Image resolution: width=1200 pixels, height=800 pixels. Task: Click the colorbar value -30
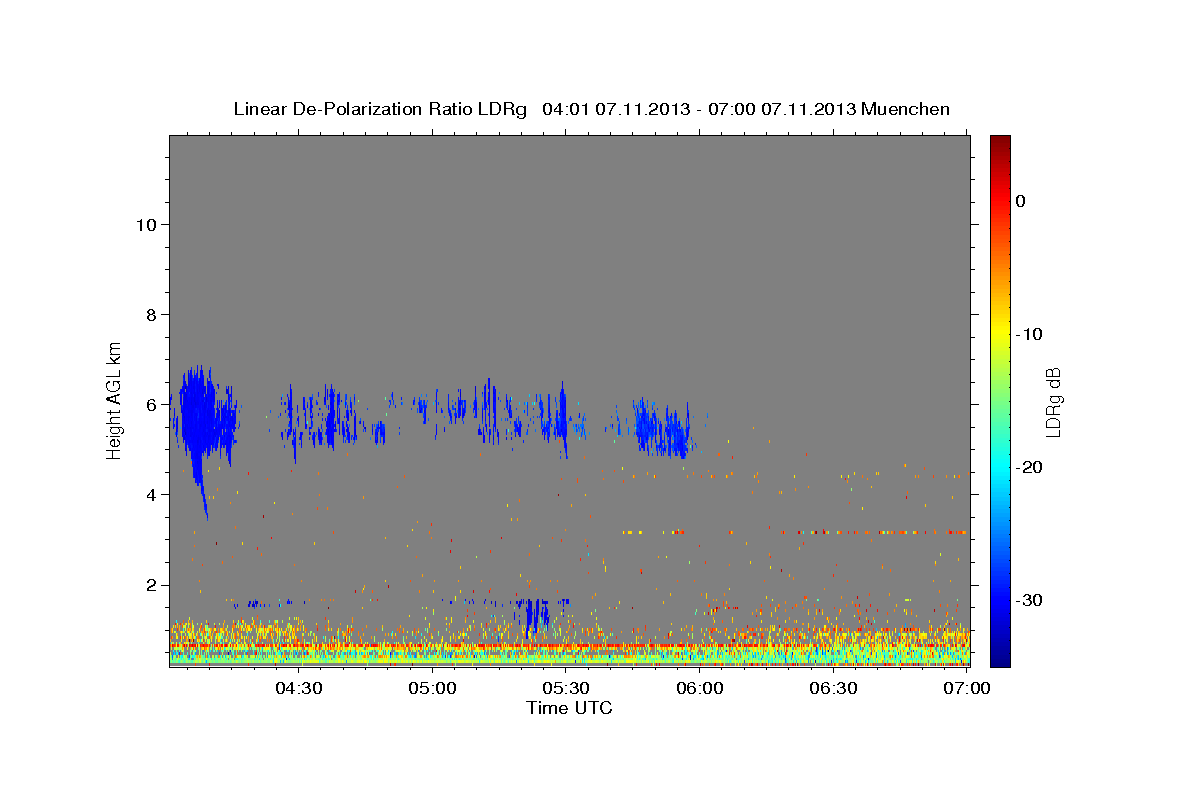pyautogui.click(x=1029, y=600)
